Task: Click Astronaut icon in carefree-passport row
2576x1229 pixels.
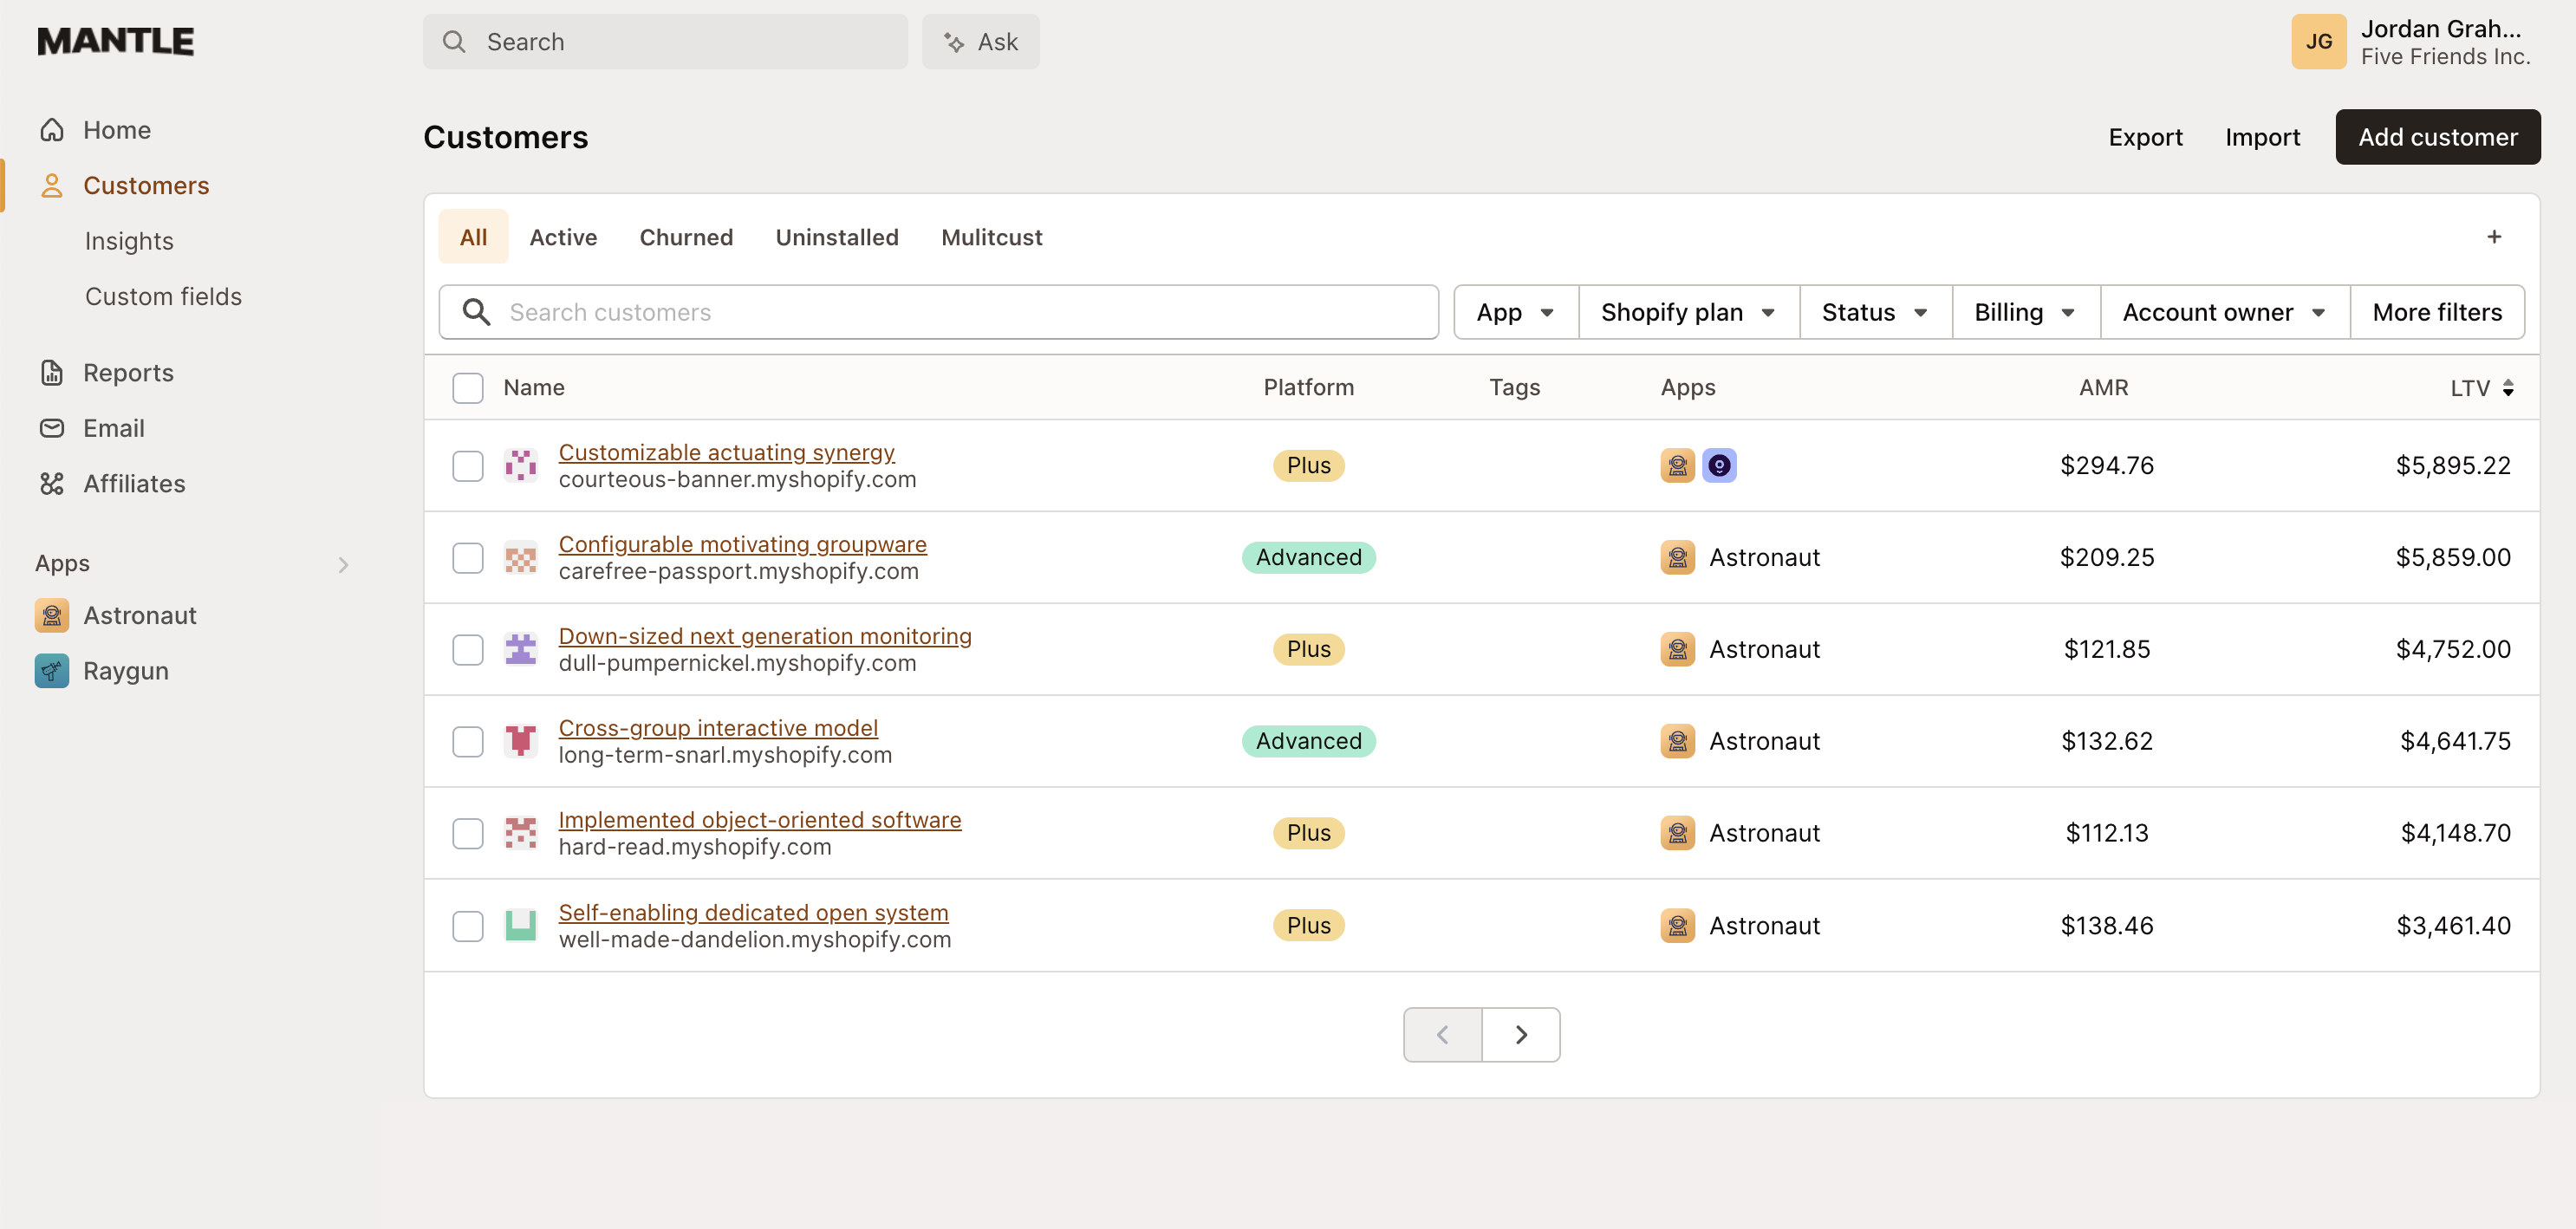Action: [x=1677, y=557]
